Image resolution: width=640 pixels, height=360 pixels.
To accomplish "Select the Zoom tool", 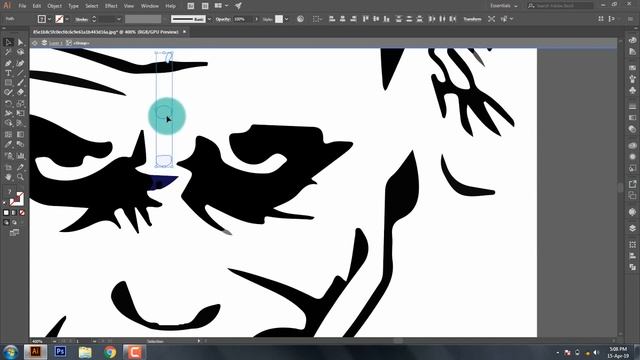I will point(20,177).
